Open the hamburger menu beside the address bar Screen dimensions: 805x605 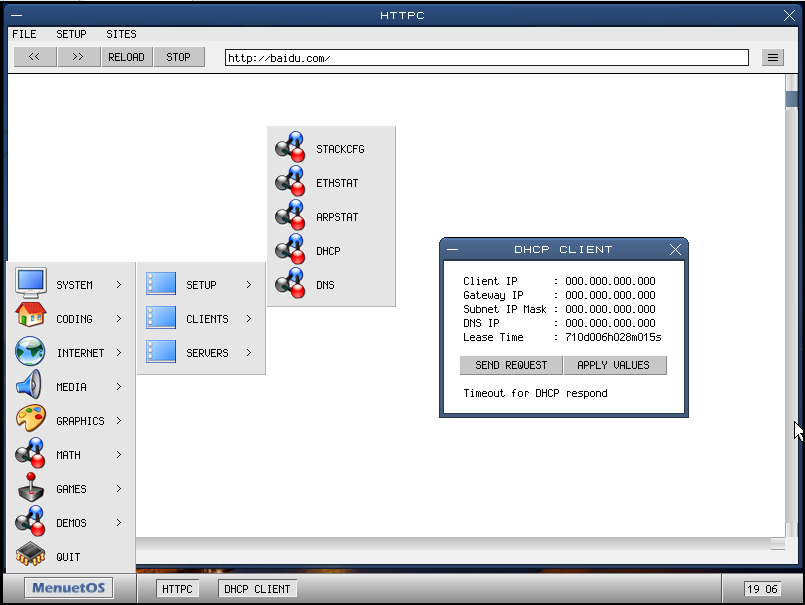click(773, 58)
